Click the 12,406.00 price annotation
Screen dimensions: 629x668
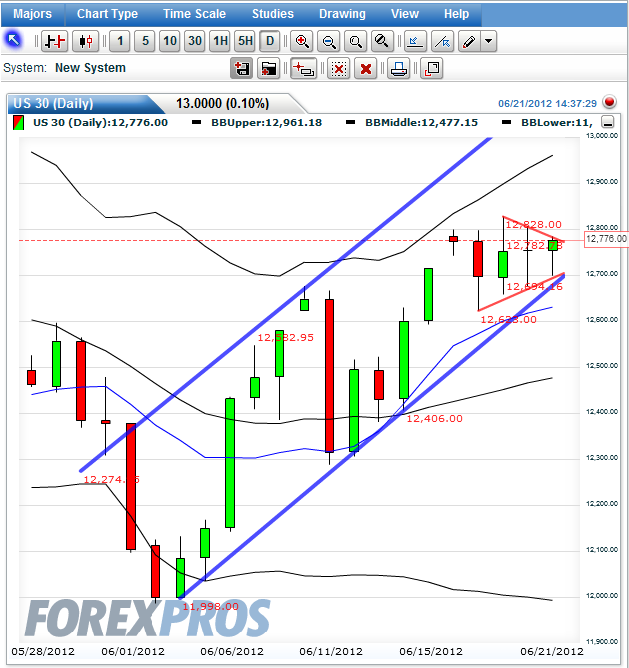[434, 418]
